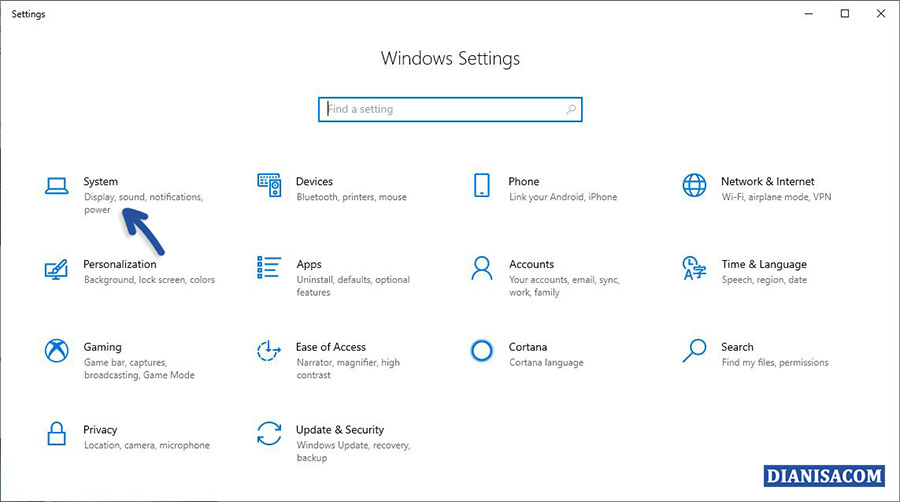The width and height of the screenshot is (900, 502).
Task: Open the Network & Internet title
Action: point(767,181)
